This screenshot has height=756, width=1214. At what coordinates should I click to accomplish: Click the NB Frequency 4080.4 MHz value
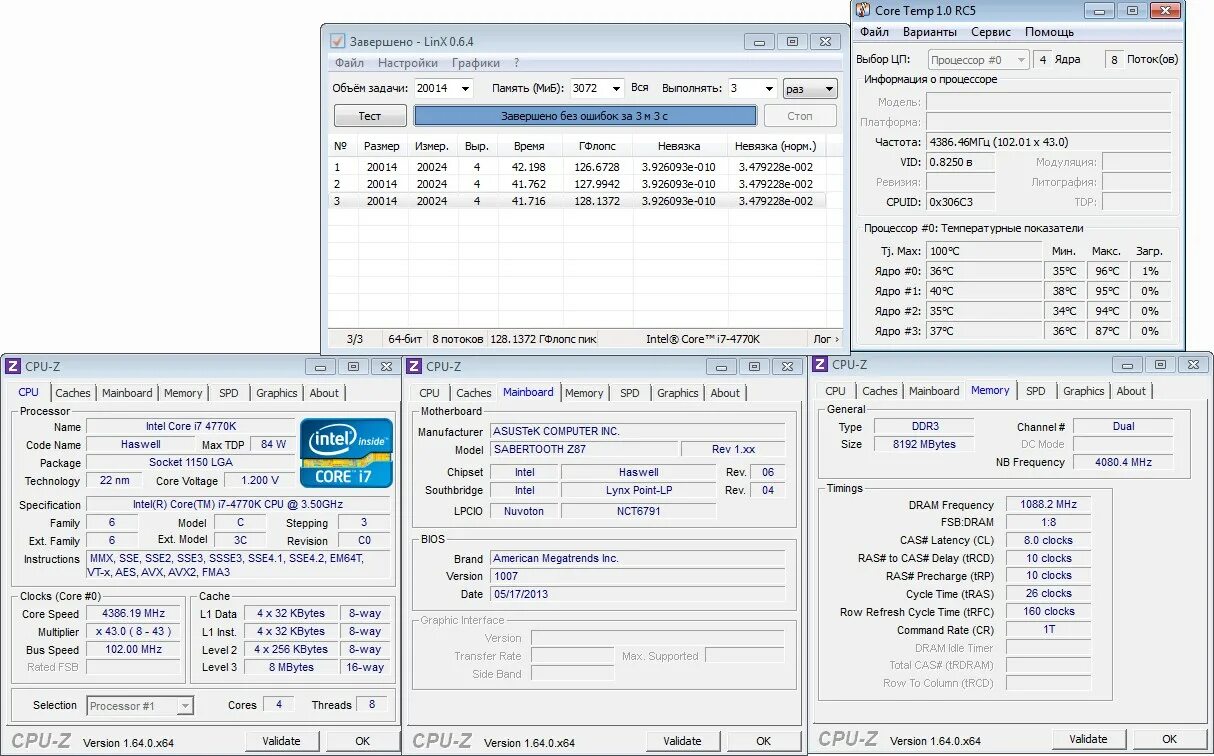[x=1123, y=462]
